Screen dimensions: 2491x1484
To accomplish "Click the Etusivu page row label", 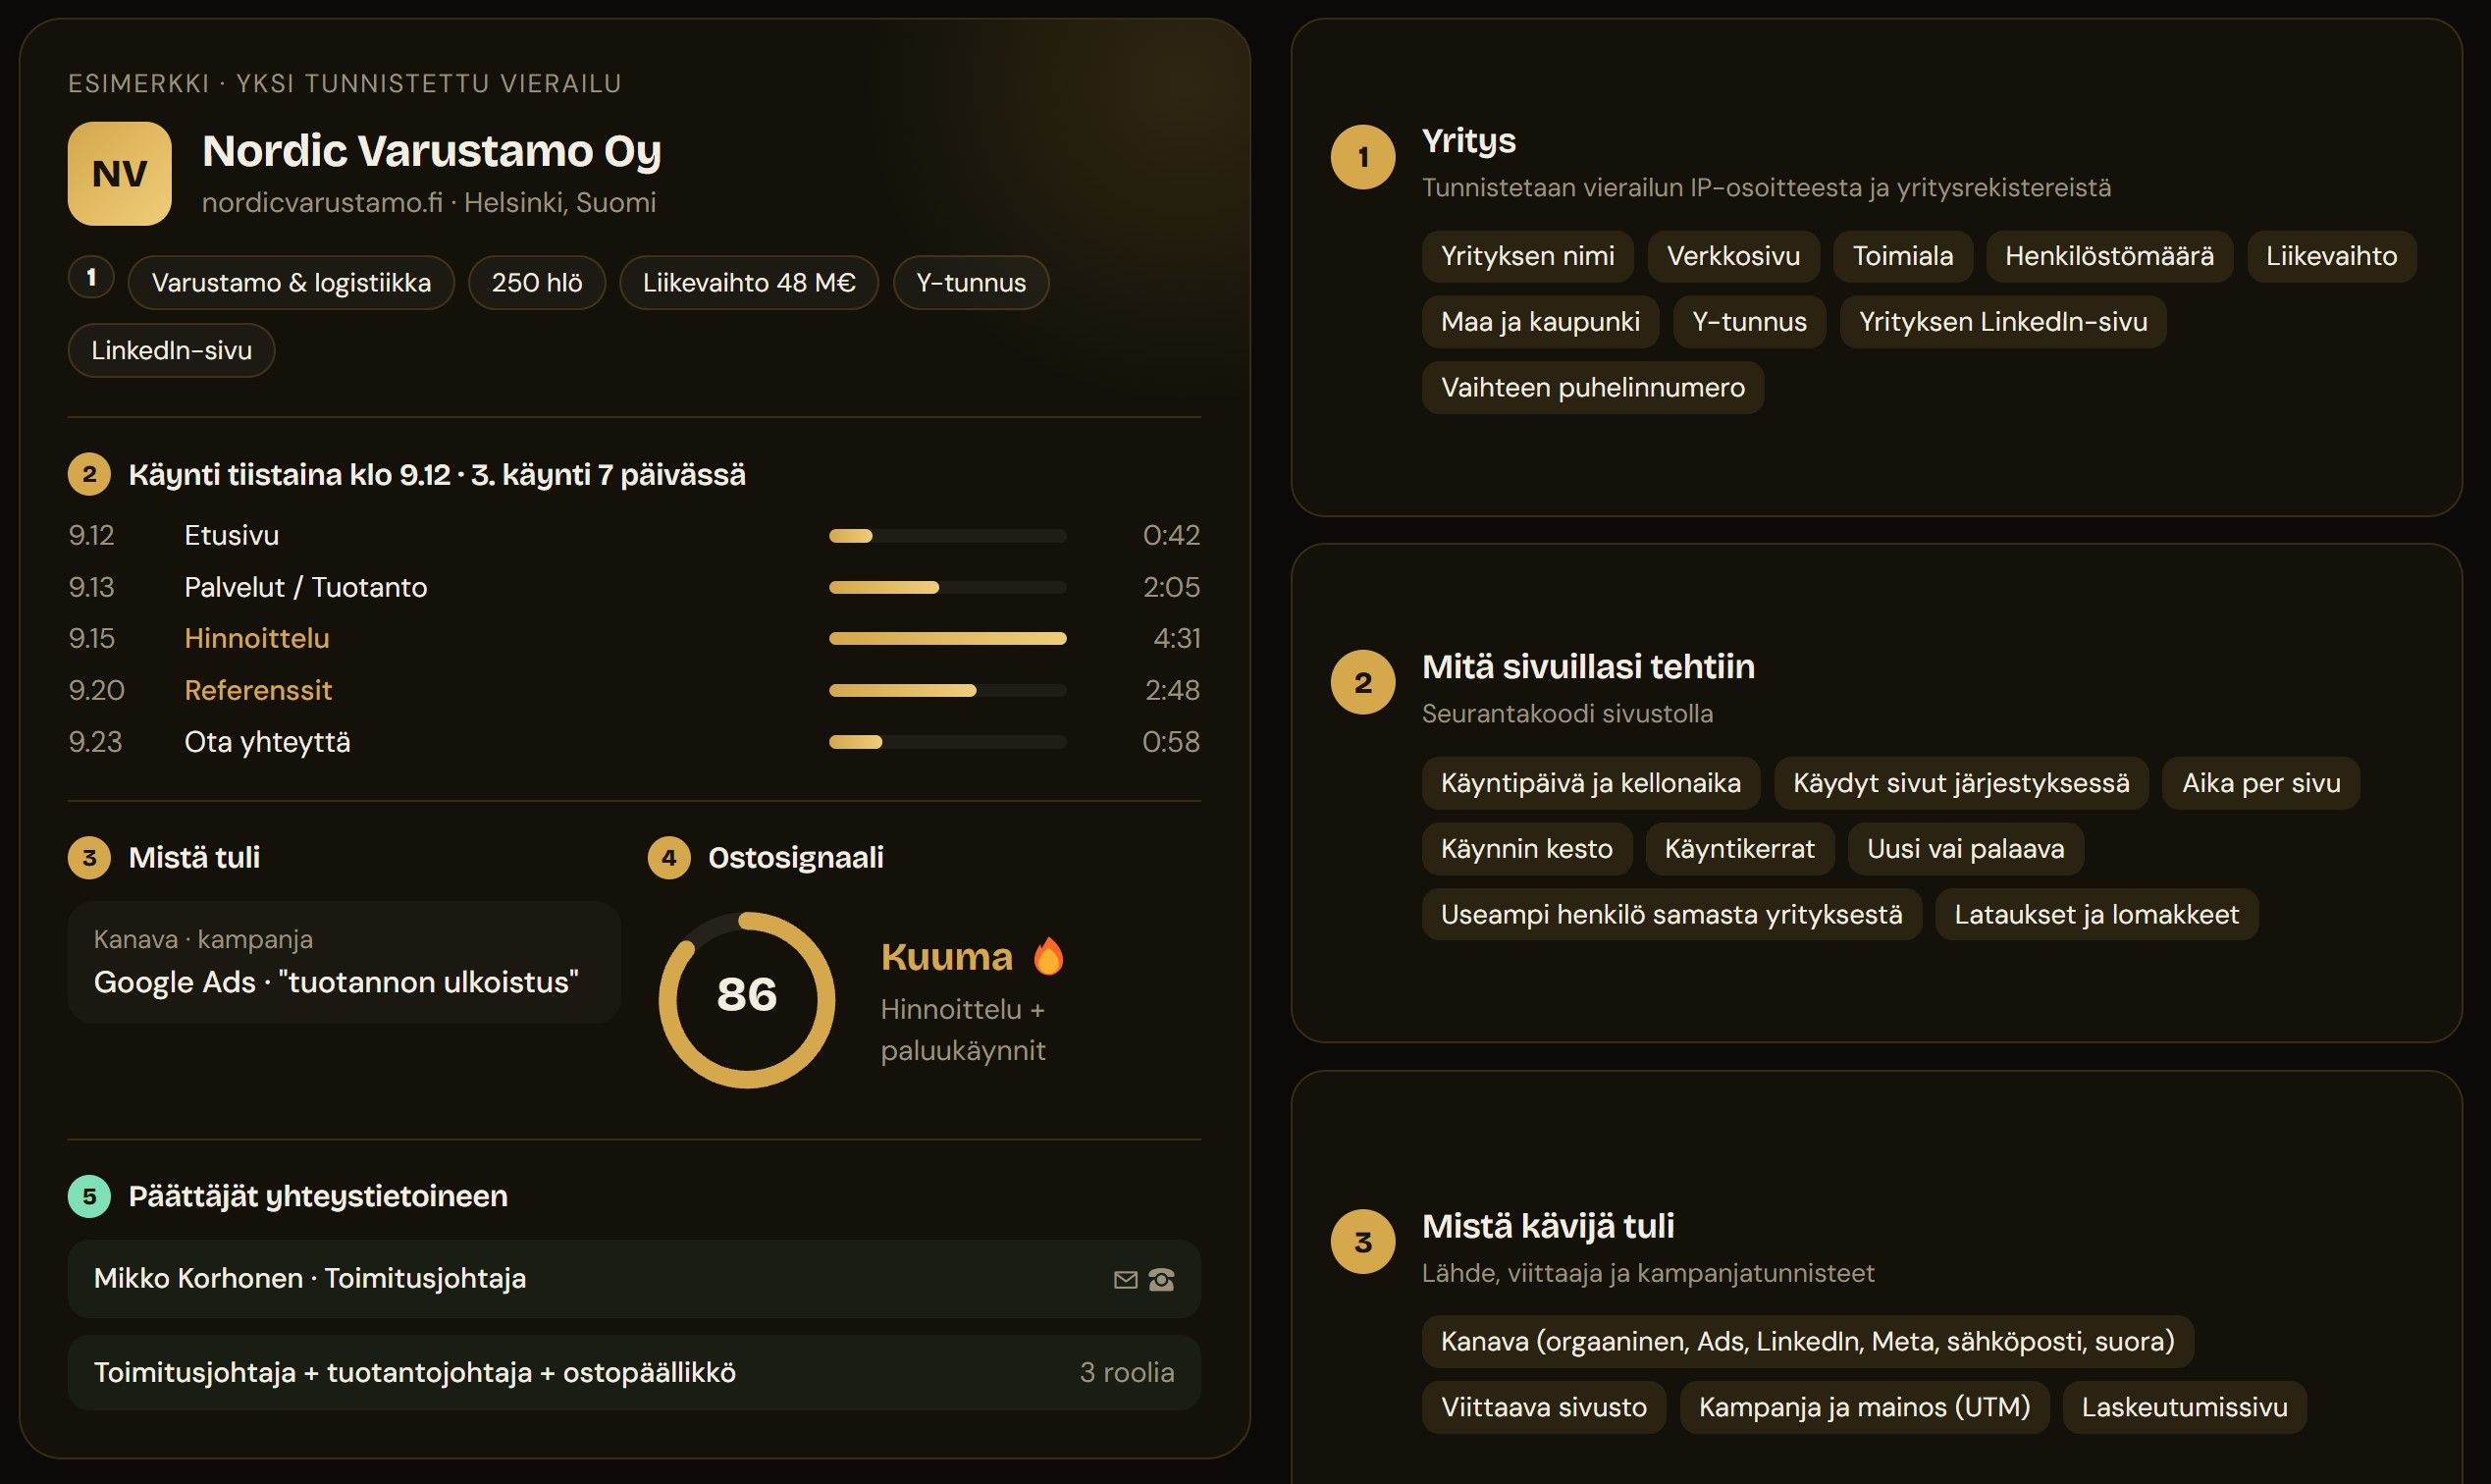I will tap(231, 536).
